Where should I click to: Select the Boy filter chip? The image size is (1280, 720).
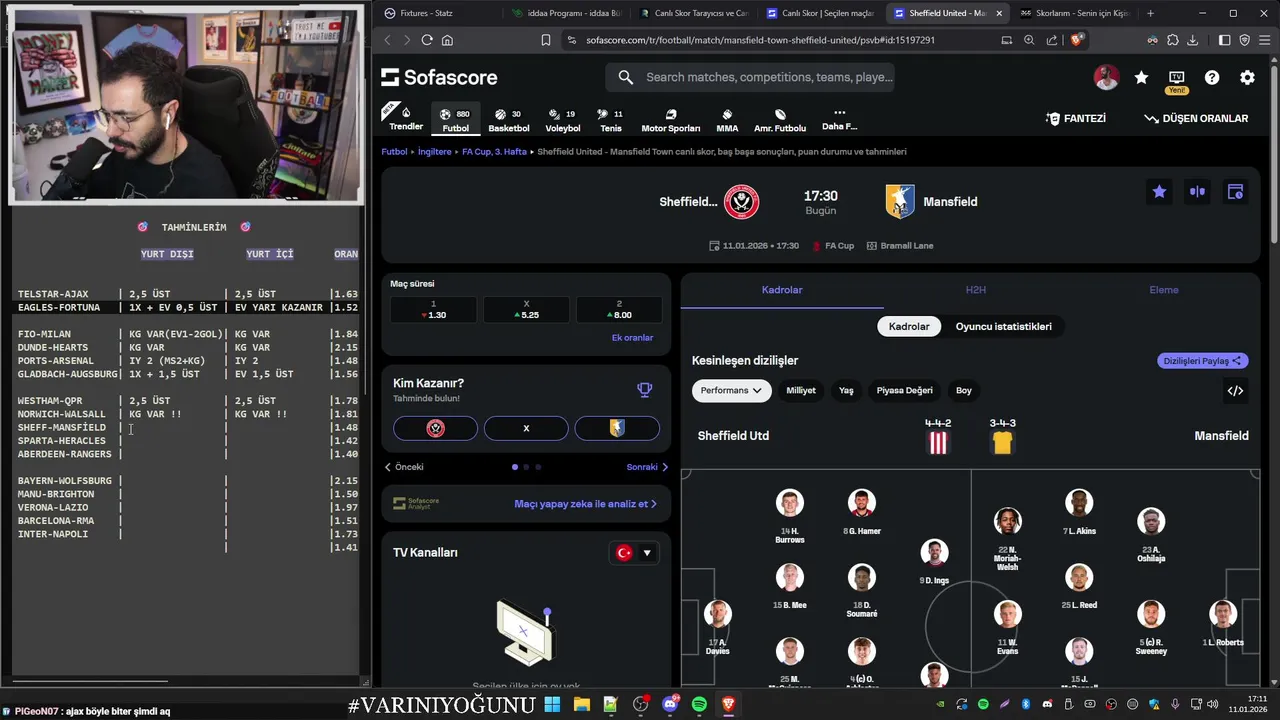[x=964, y=391]
